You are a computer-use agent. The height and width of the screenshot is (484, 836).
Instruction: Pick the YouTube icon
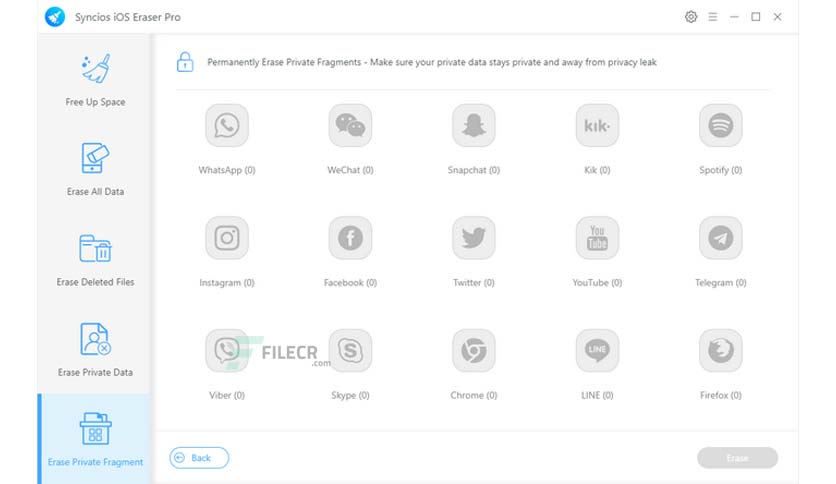pos(597,238)
